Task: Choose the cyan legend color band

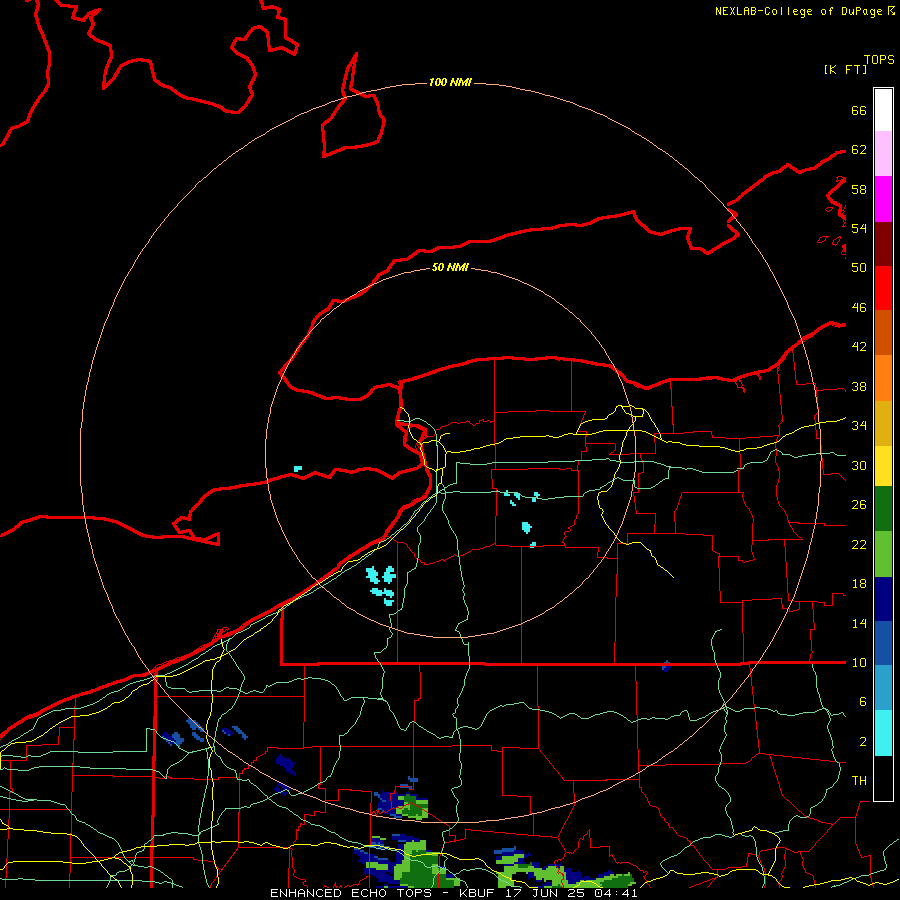Action: tap(883, 733)
